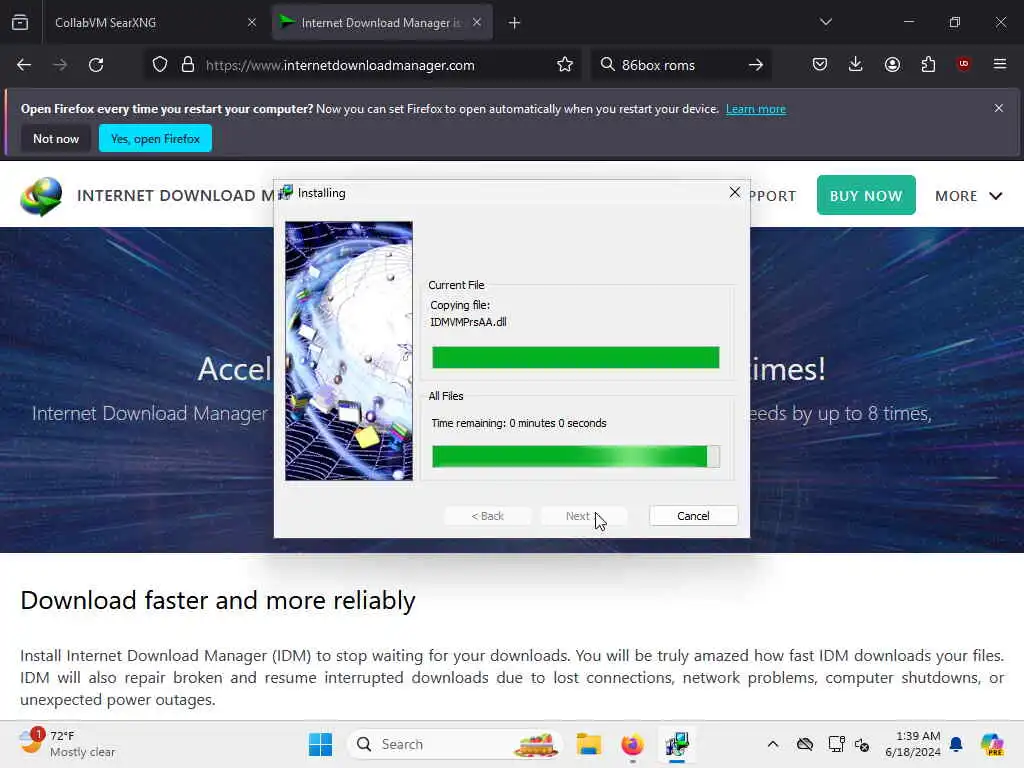
Task: Go forward one page in Firefox
Action: [60, 65]
